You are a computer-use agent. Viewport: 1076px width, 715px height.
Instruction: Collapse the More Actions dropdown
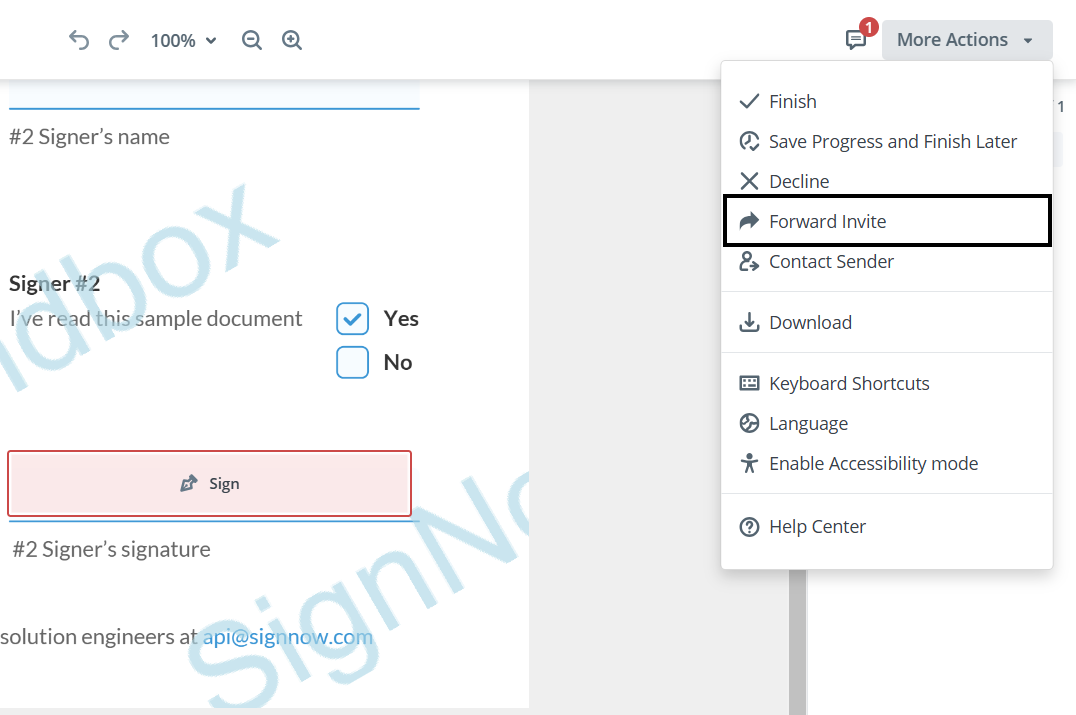[x=967, y=40]
